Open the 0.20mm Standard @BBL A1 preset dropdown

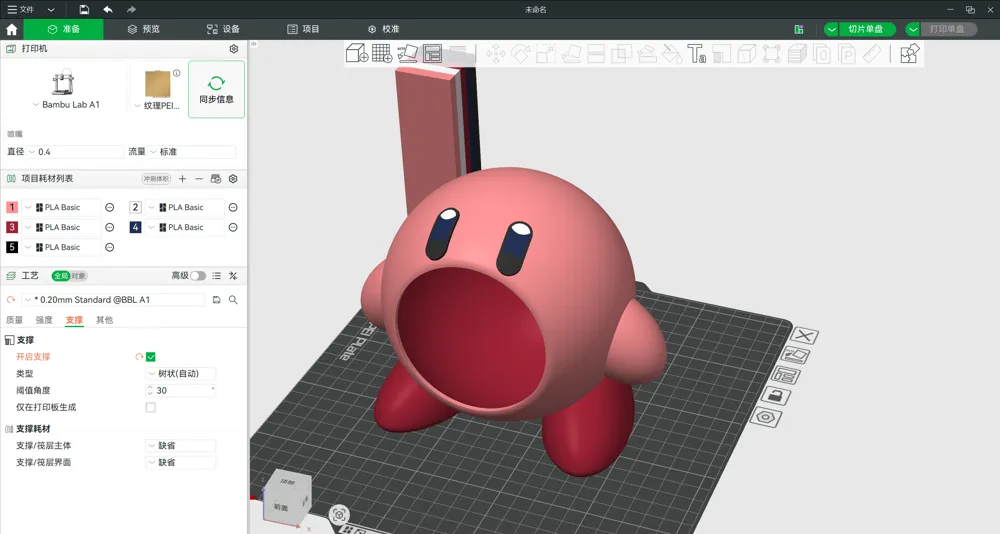pos(113,300)
